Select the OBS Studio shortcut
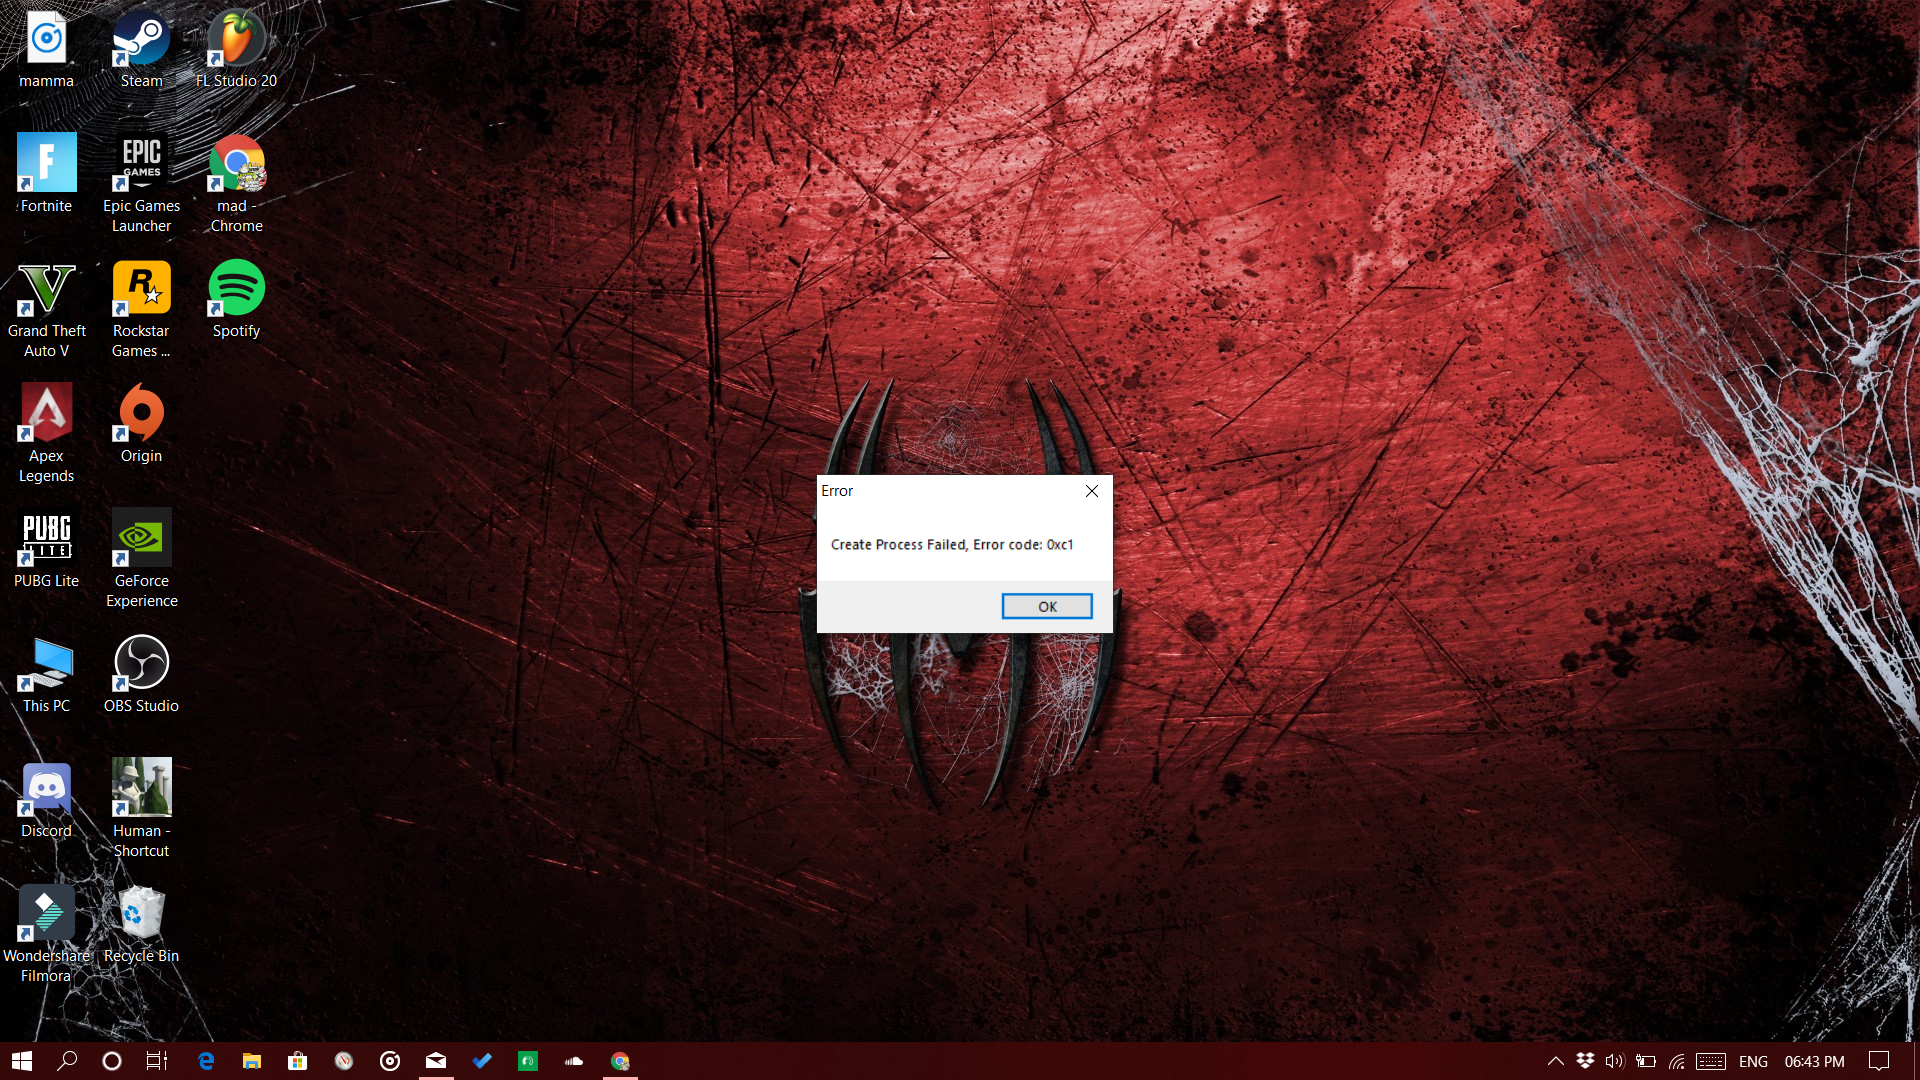Image resolution: width=1920 pixels, height=1080 pixels. click(141, 675)
